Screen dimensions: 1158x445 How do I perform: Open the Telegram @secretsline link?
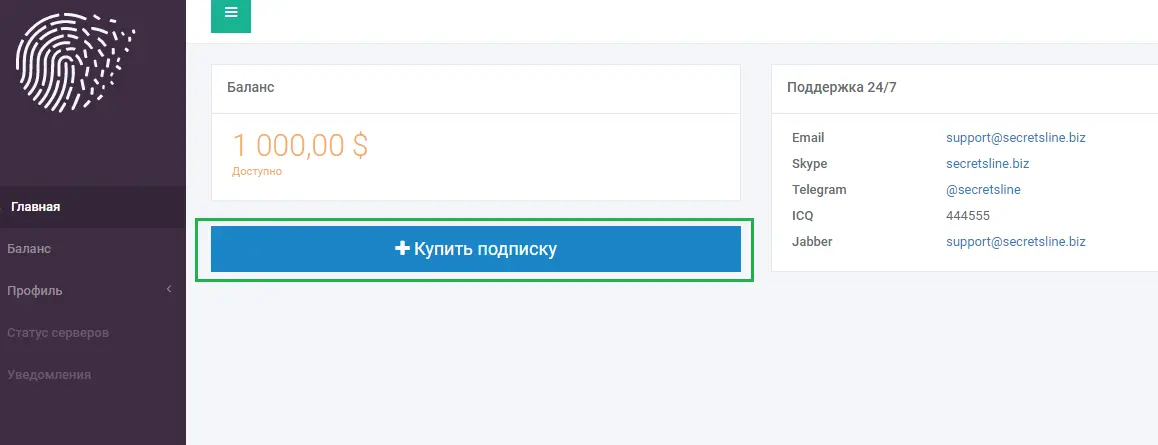(x=983, y=190)
